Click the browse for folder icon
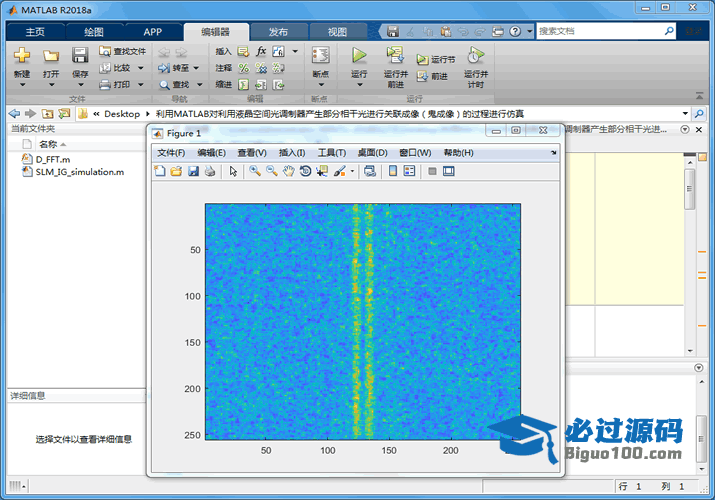The width and height of the screenshot is (715, 500). 64,113
